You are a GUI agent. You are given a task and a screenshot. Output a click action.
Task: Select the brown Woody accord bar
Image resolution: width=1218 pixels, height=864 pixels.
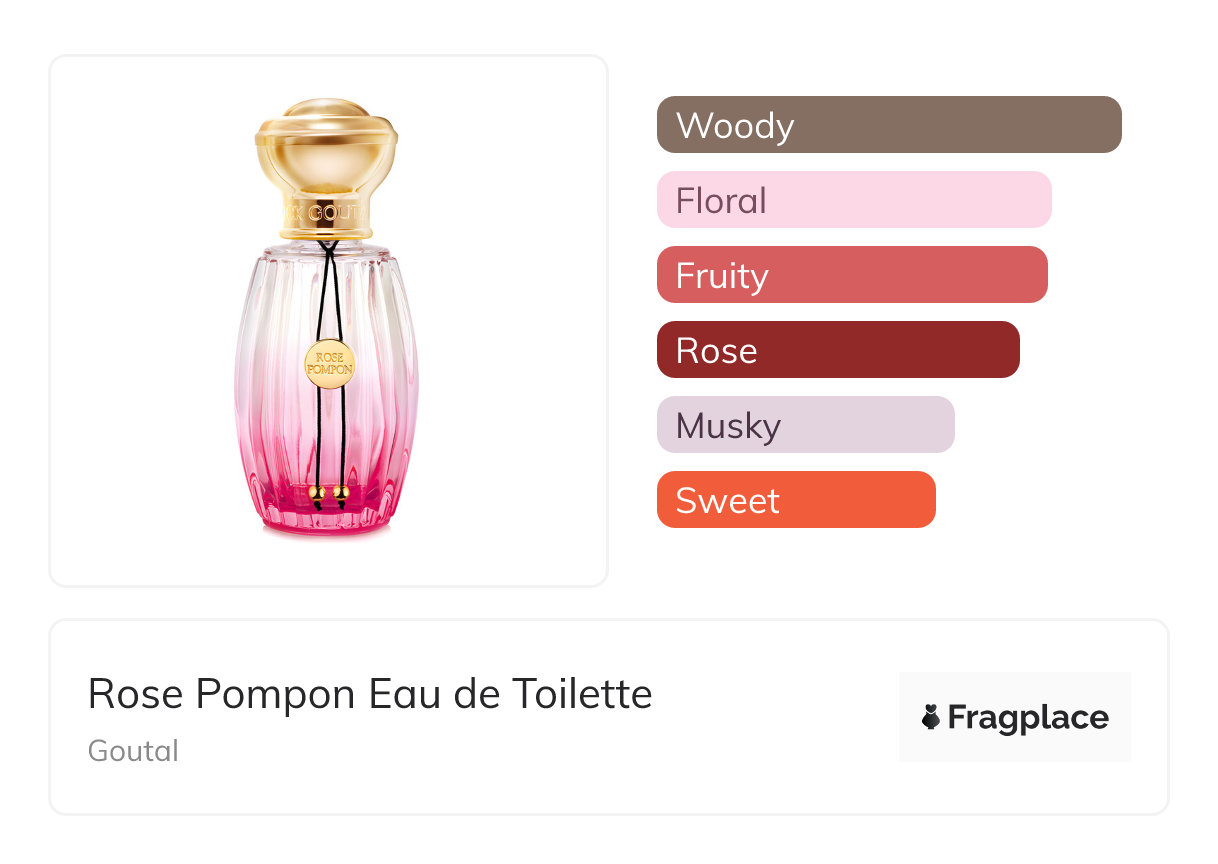pos(889,125)
